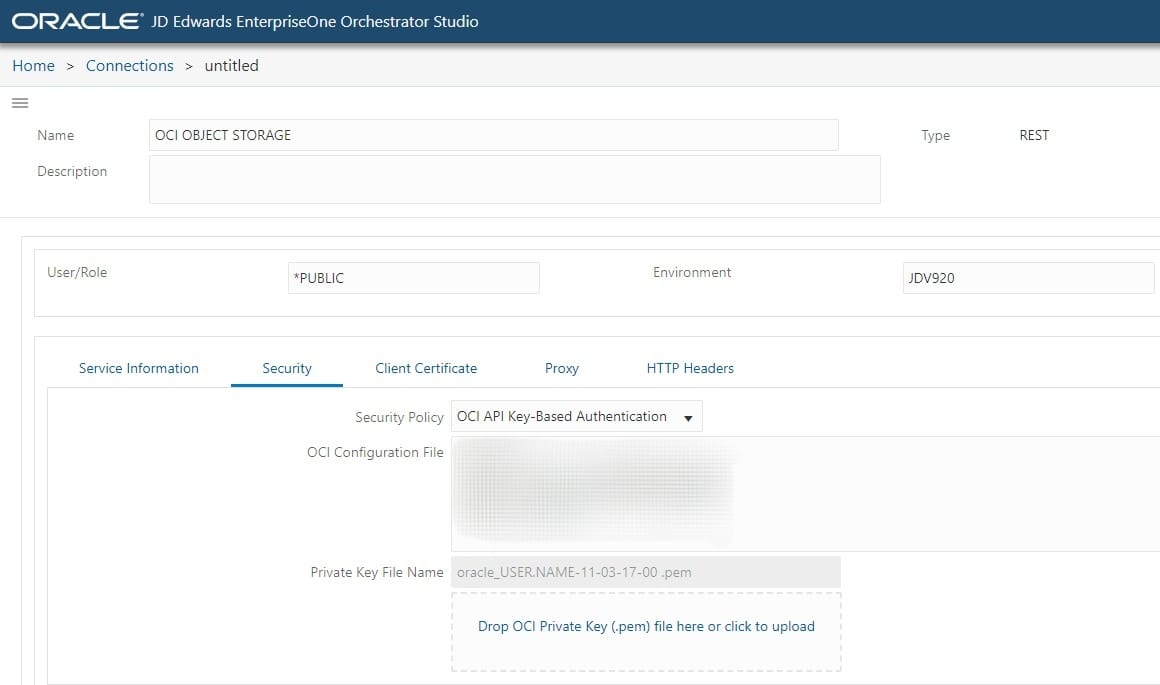Open the Proxy tab
Screen dimensions: 1160x685
click(x=562, y=368)
